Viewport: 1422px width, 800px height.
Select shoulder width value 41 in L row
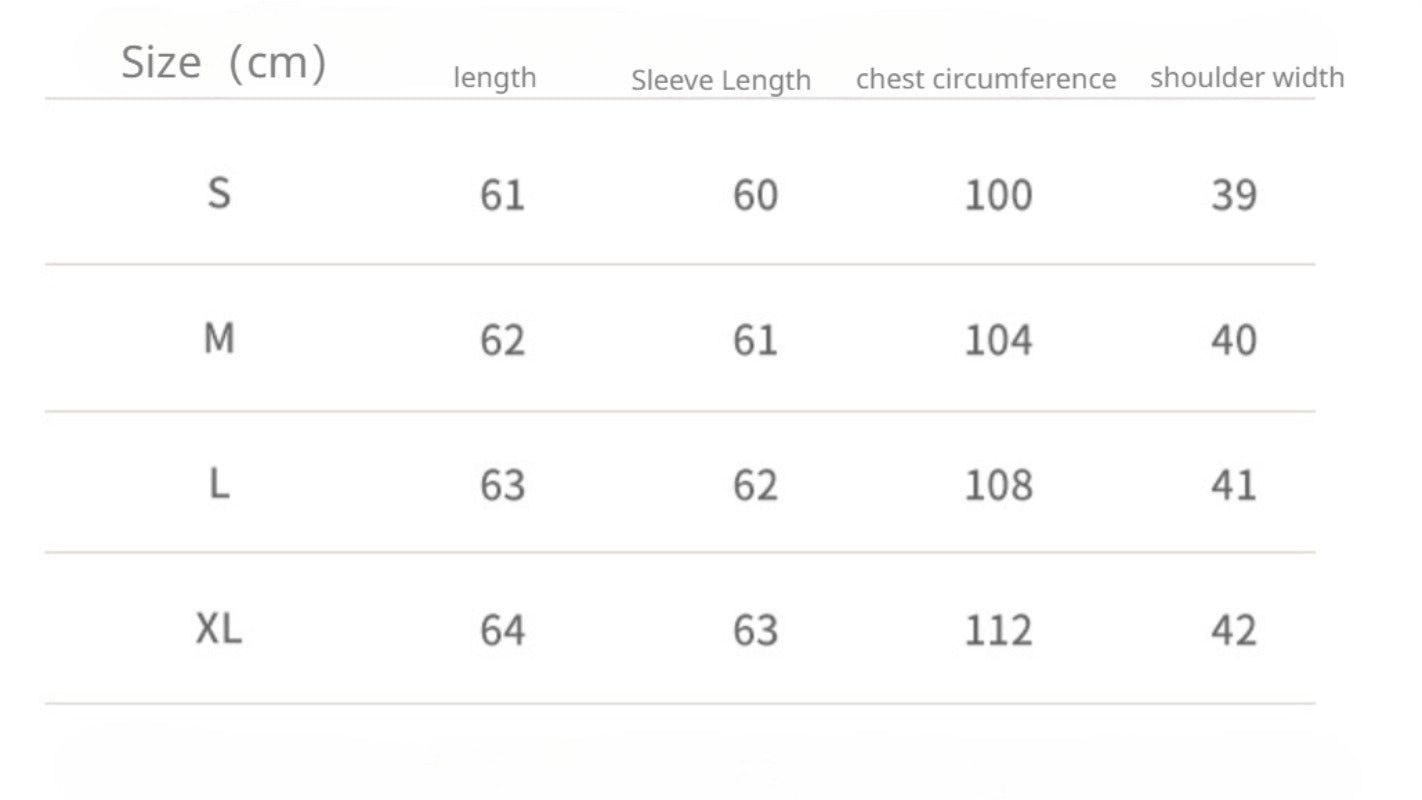[x=1233, y=486]
